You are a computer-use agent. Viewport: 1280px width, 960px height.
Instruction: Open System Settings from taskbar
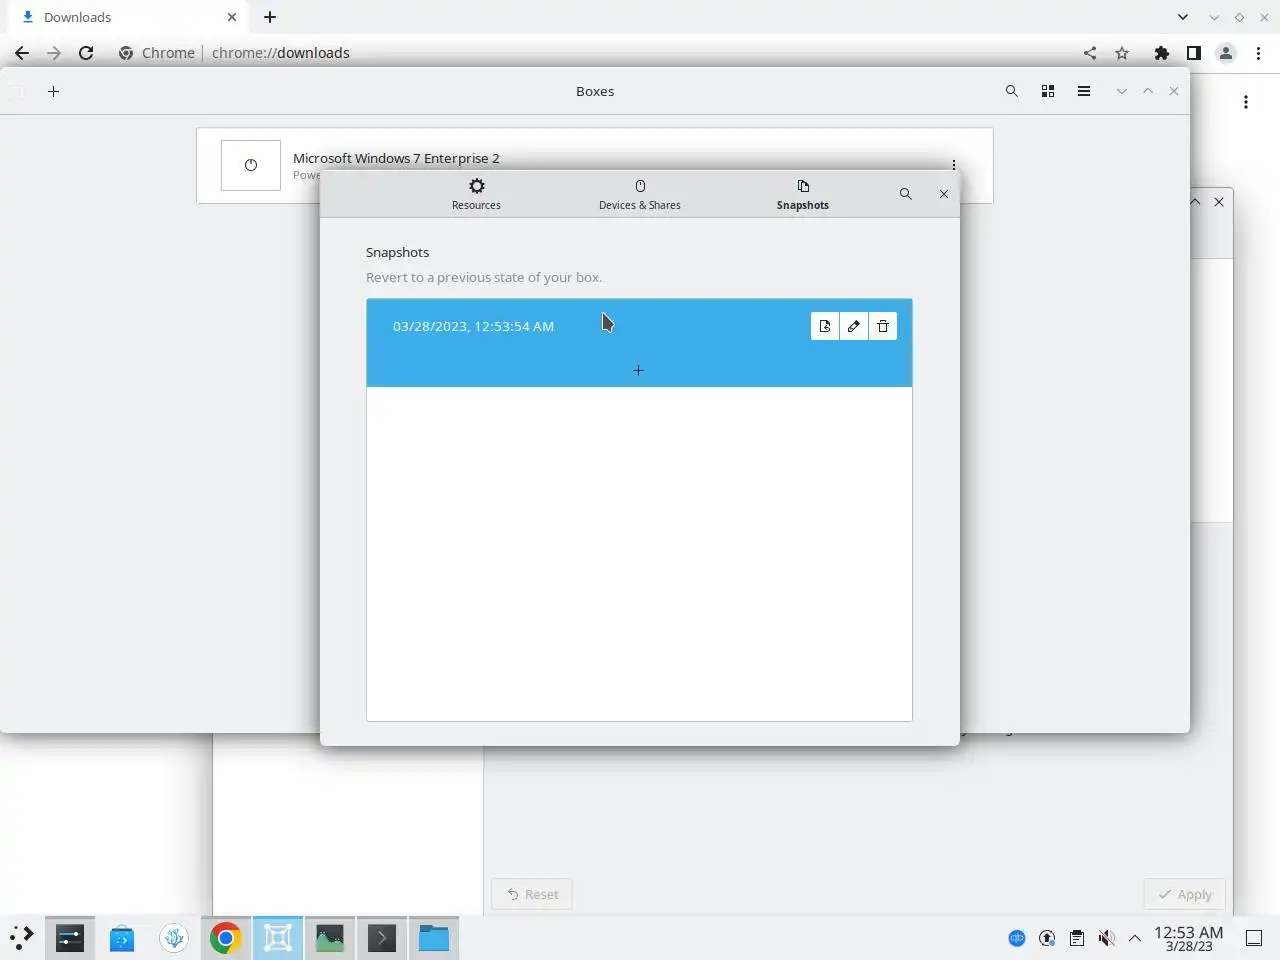tap(70, 938)
